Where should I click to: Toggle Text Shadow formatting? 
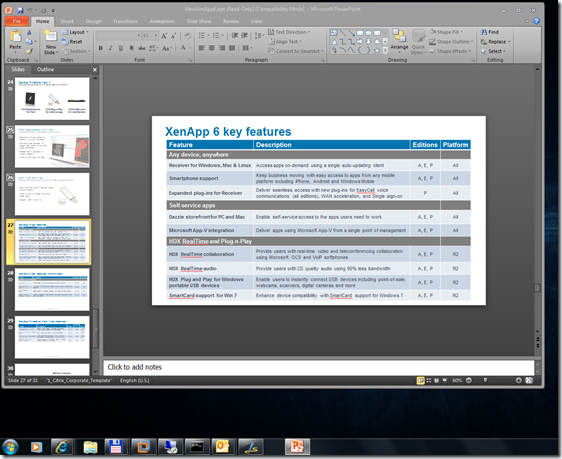[x=132, y=48]
